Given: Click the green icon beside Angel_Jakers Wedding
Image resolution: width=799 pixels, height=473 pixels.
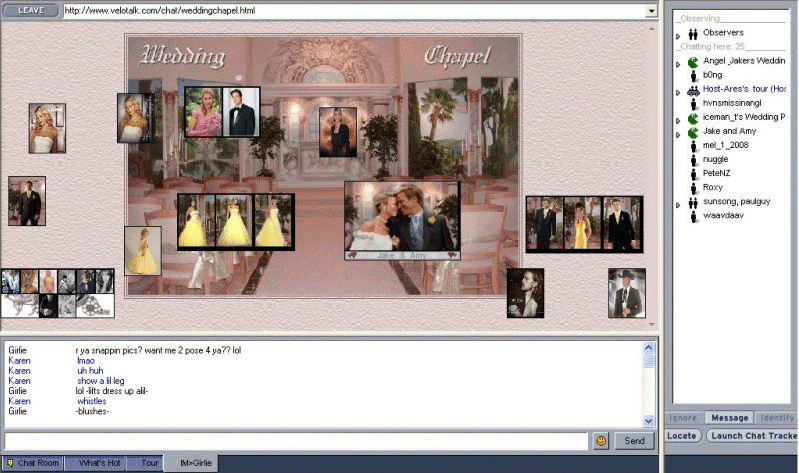Looking at the screenshot, I should [x=692, y=61].
